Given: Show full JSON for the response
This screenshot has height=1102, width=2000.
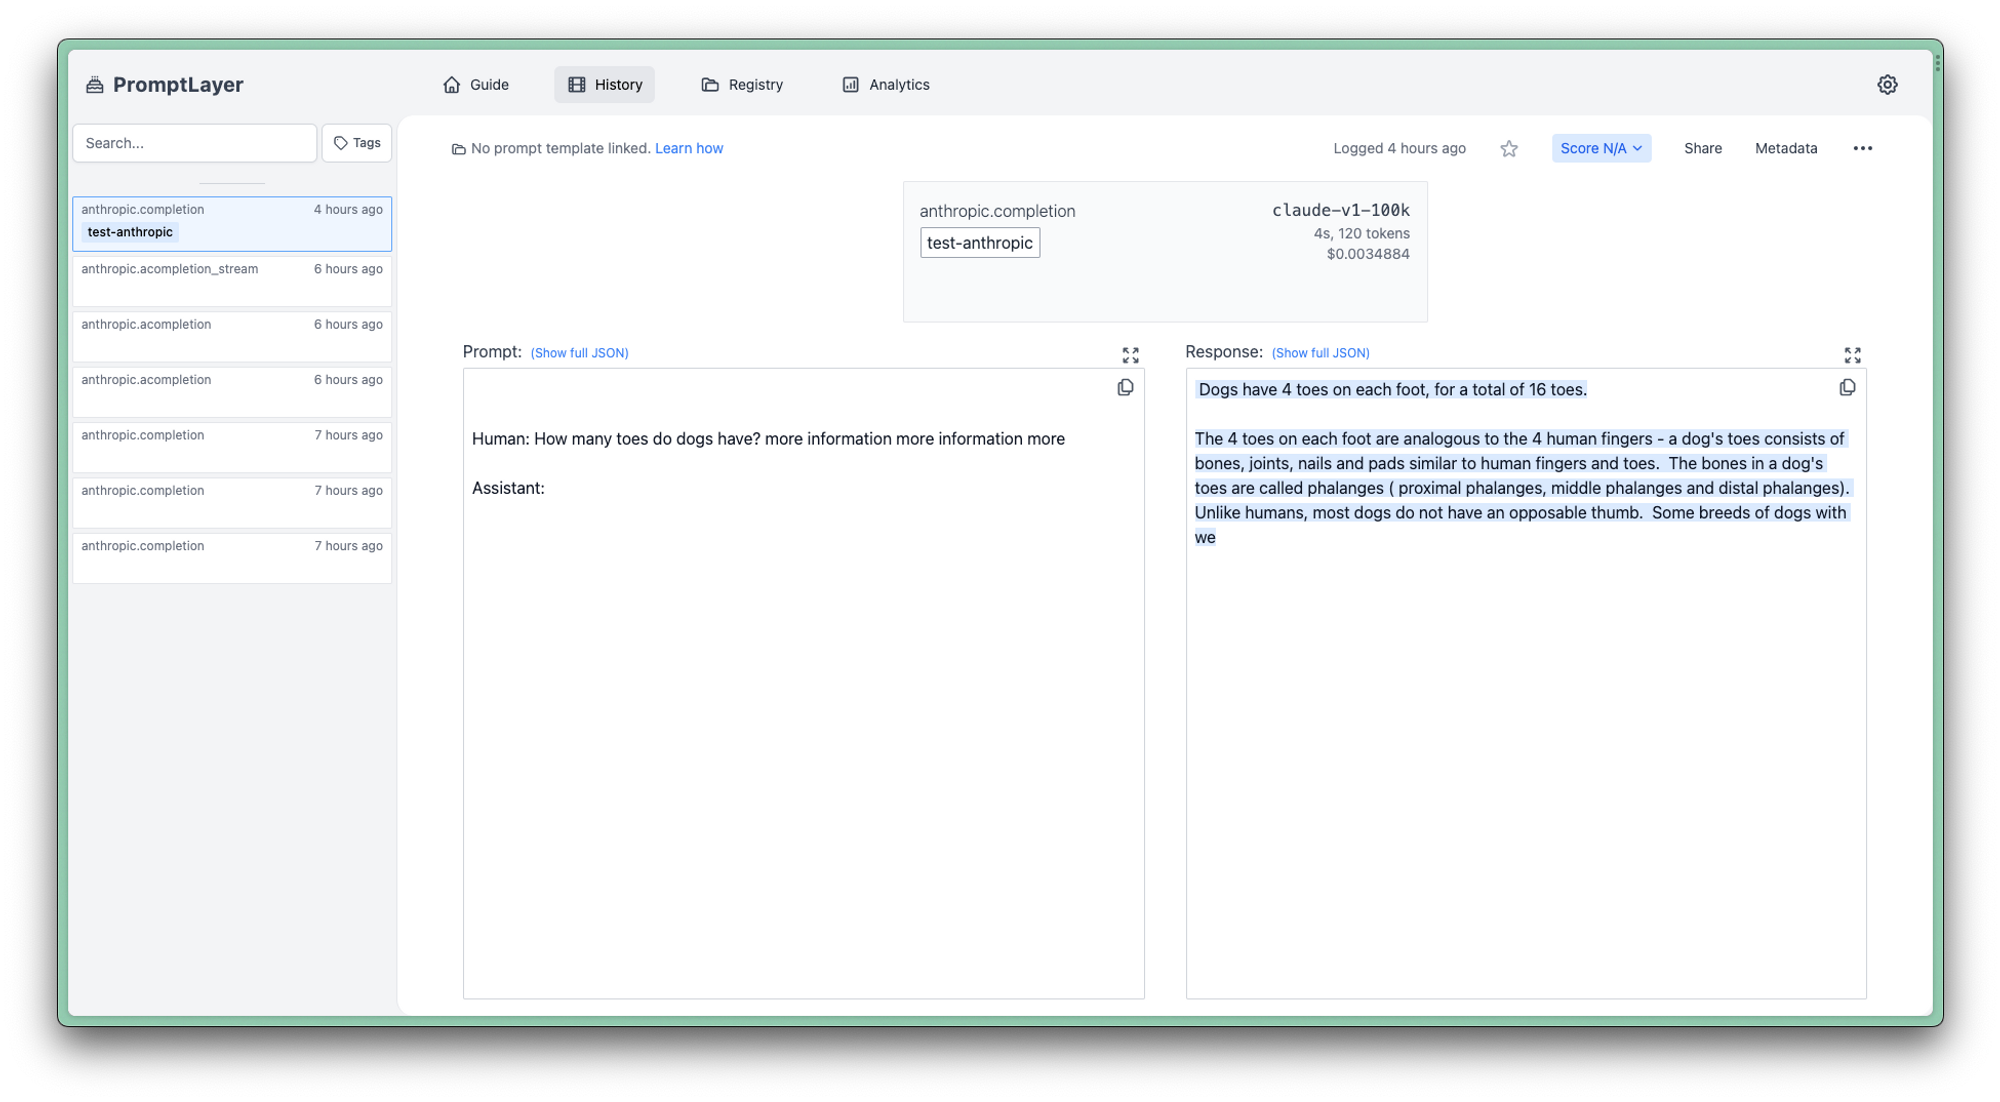Looking at the screenshot, I should pyautogui.click(x=1320, y=353).
